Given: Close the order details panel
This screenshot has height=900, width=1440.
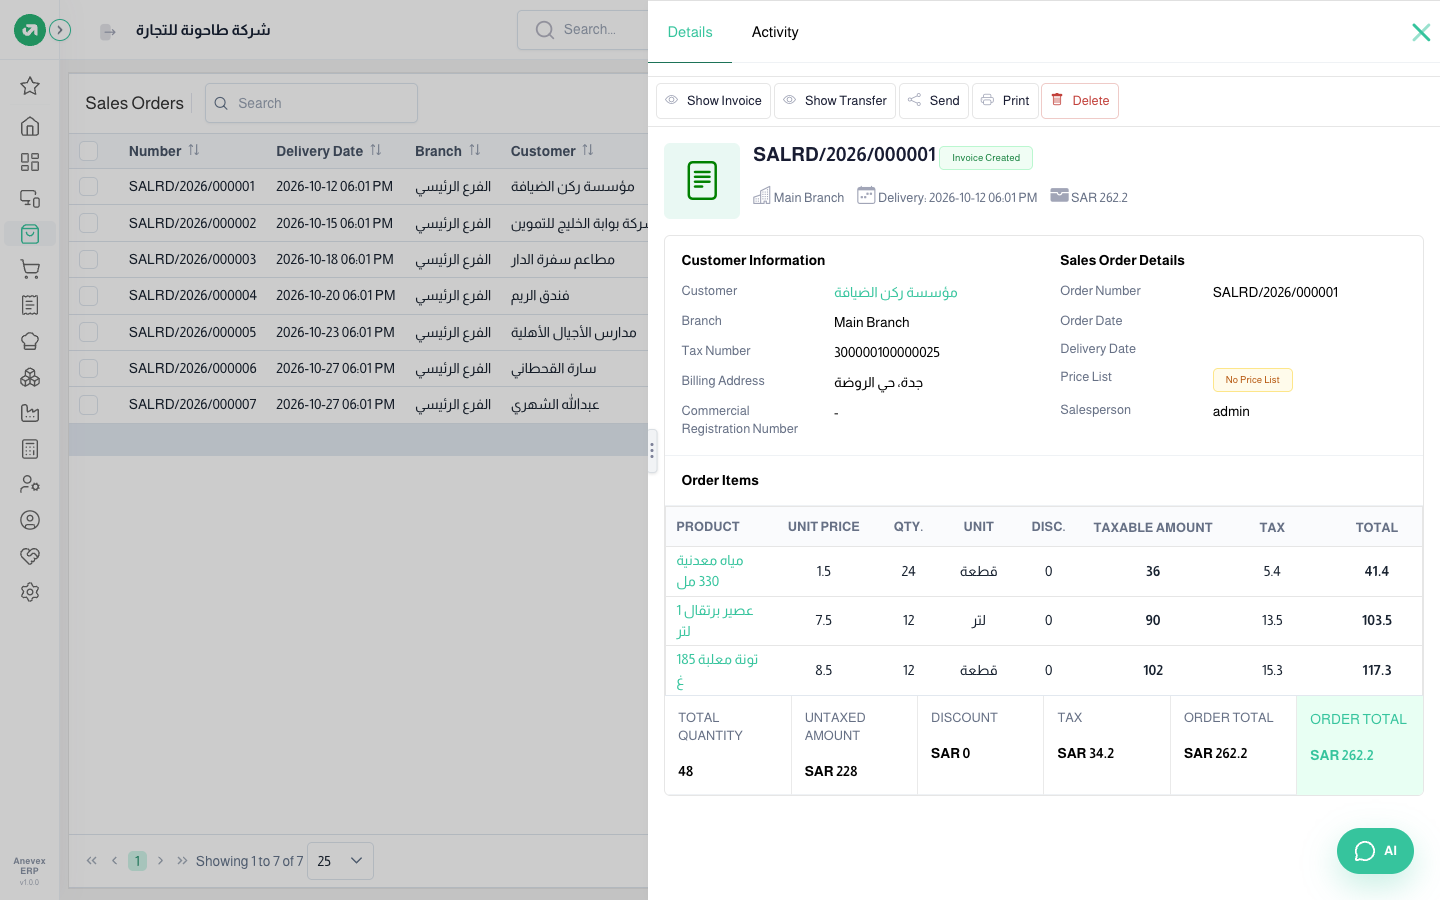Looking at the screenshot, I should pyautogui.click(x=1421, y=32).
